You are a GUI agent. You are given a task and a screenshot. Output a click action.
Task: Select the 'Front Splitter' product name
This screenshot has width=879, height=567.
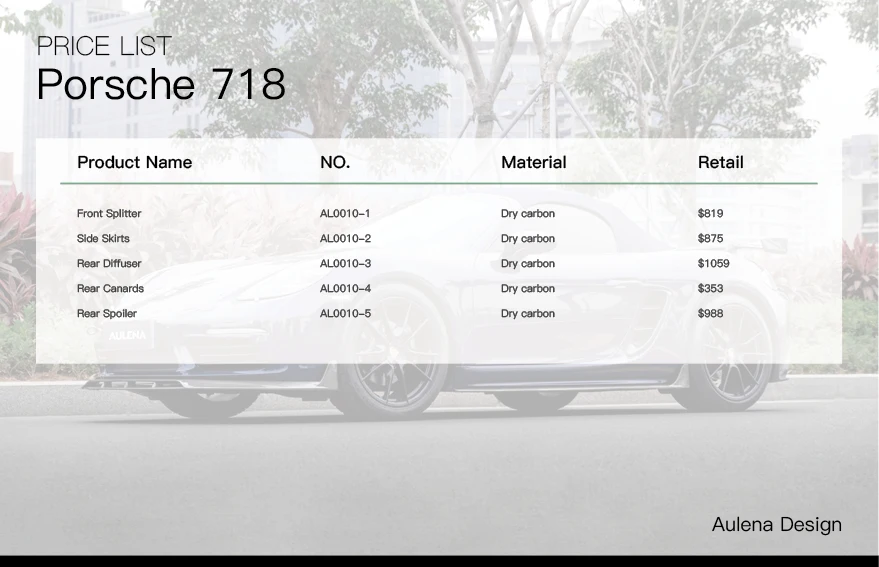109,214
